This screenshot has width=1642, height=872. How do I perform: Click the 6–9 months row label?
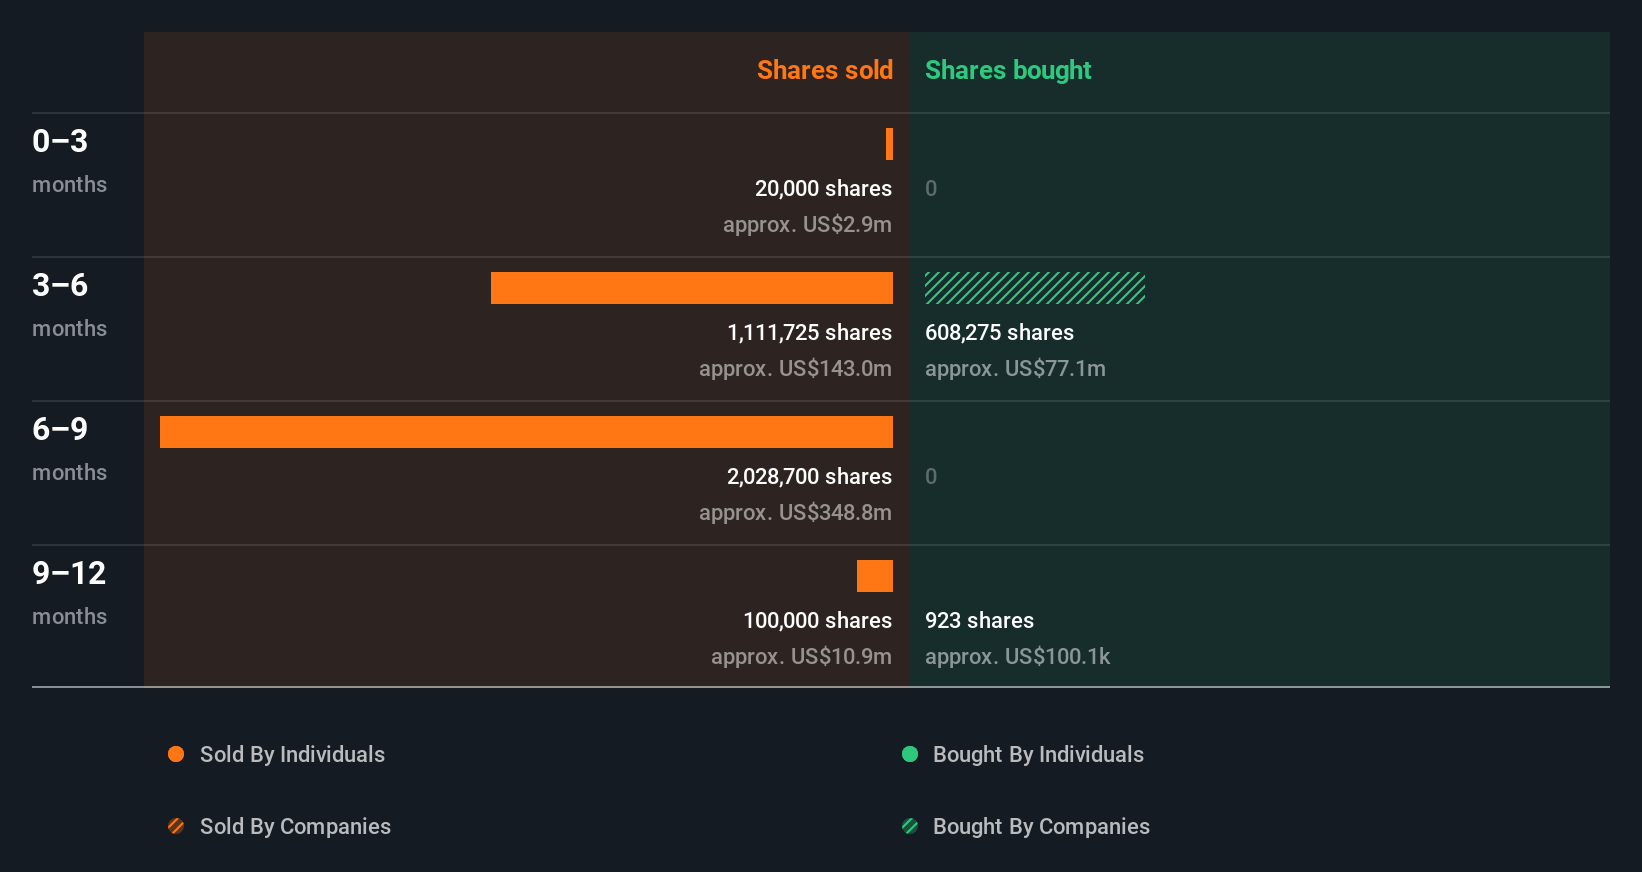pos(69,449)
